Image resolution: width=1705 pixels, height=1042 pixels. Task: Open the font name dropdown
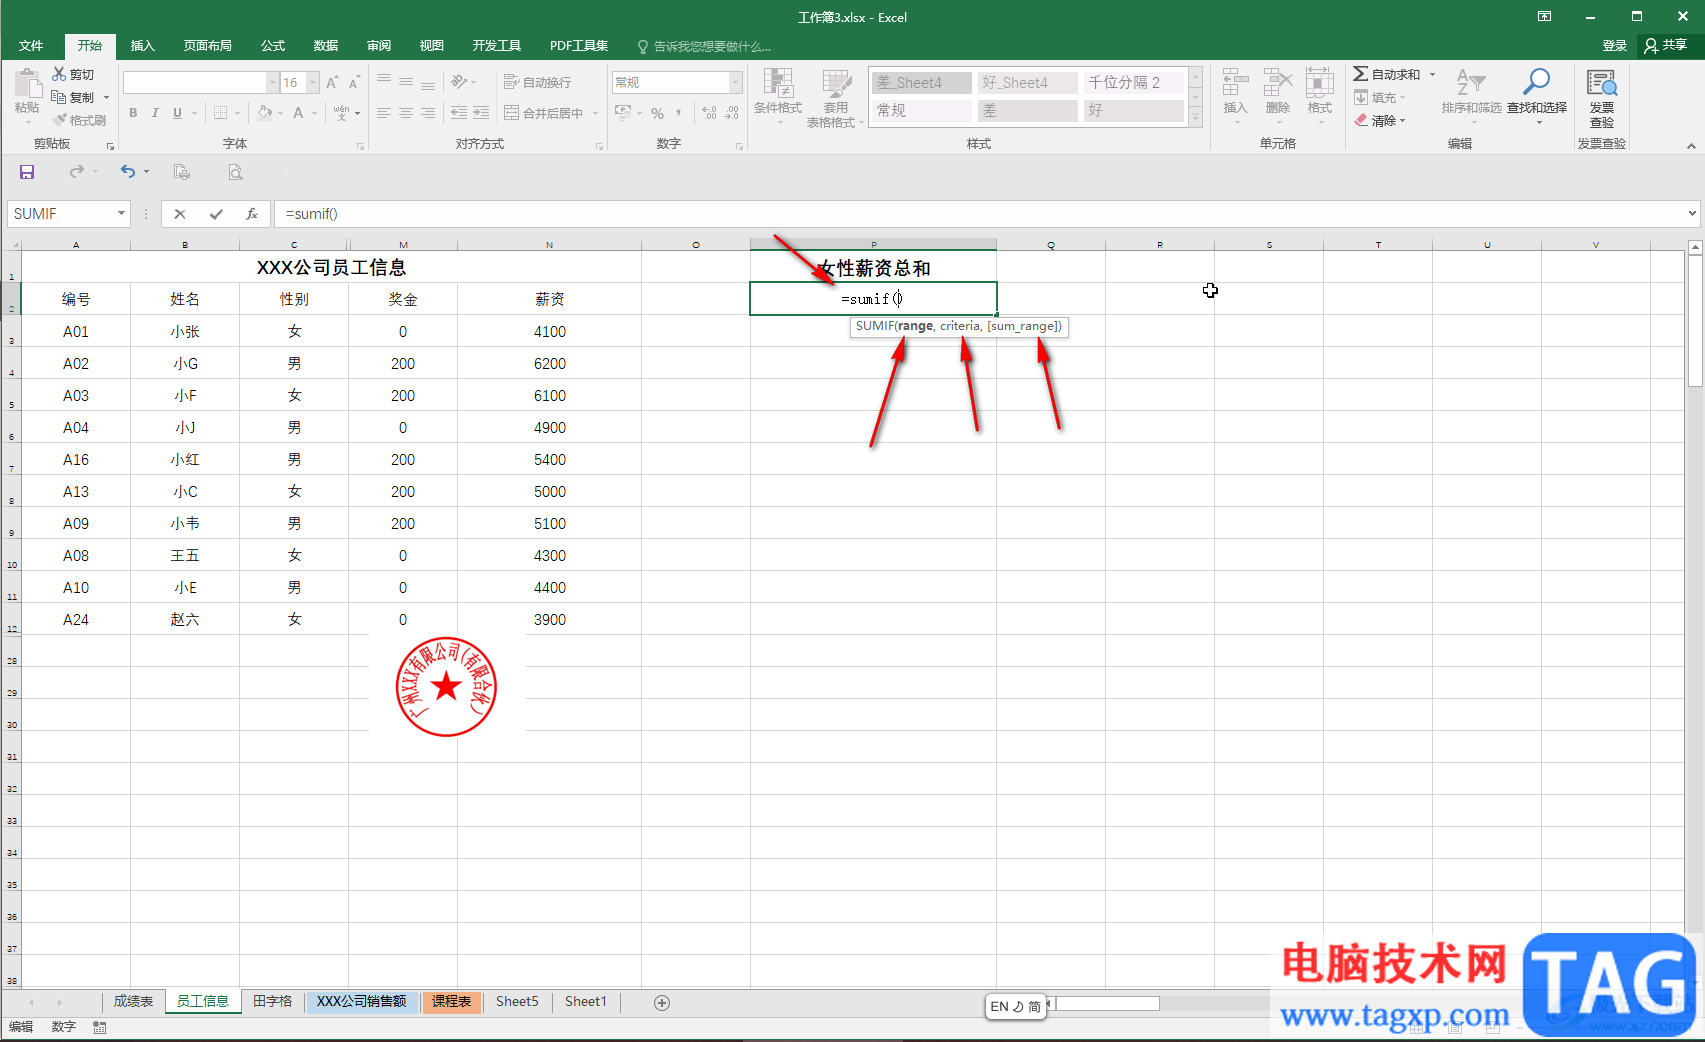tap(272, 82)
